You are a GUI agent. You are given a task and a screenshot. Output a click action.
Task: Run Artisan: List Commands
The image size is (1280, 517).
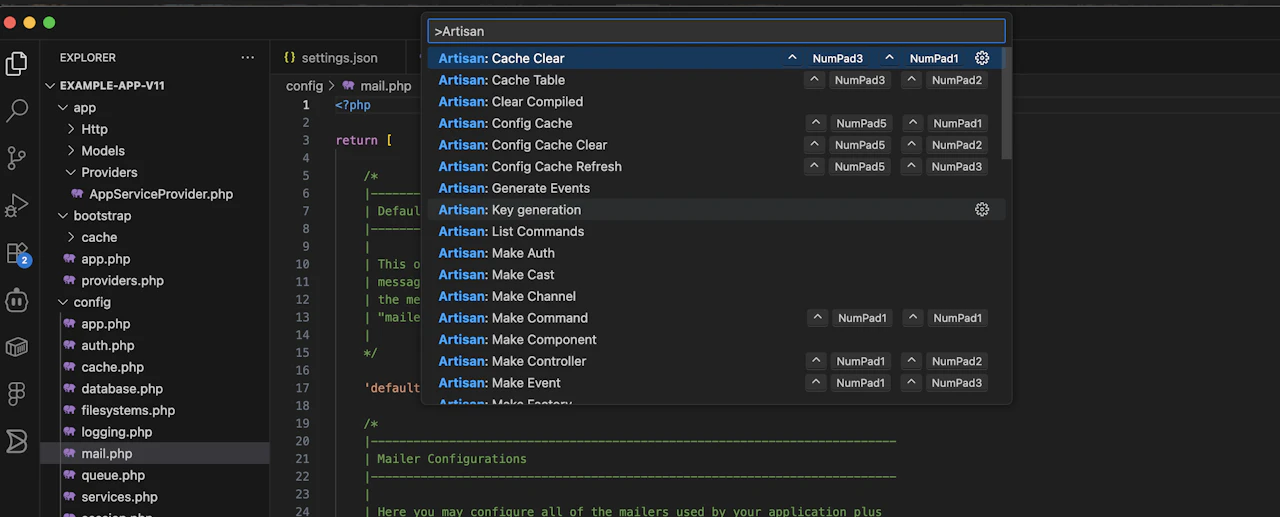click(716, 231)
